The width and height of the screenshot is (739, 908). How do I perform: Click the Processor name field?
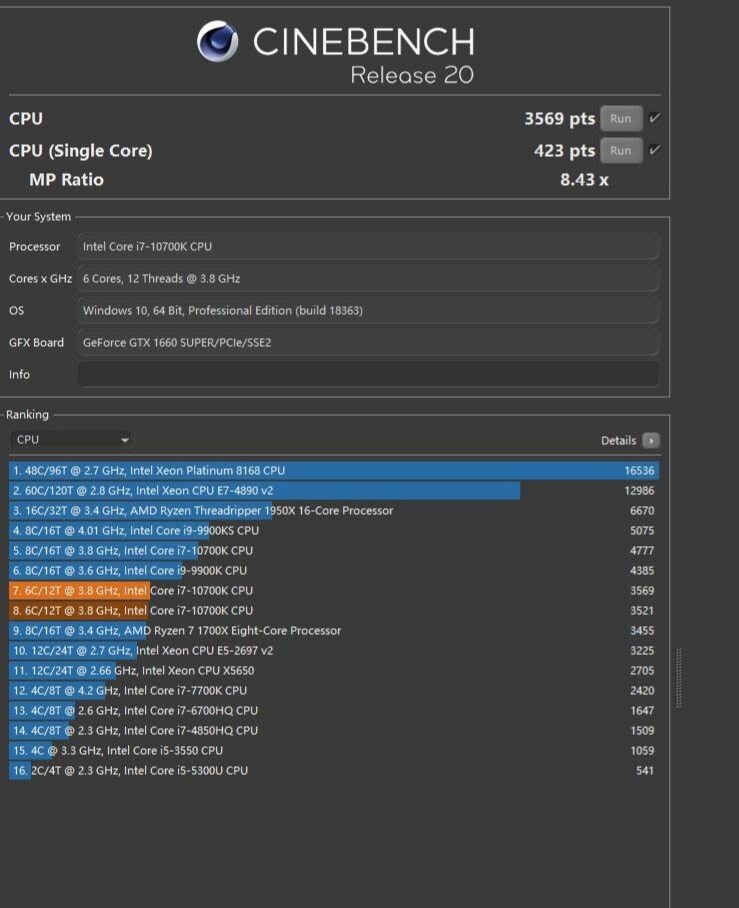[x=368, y=247]
